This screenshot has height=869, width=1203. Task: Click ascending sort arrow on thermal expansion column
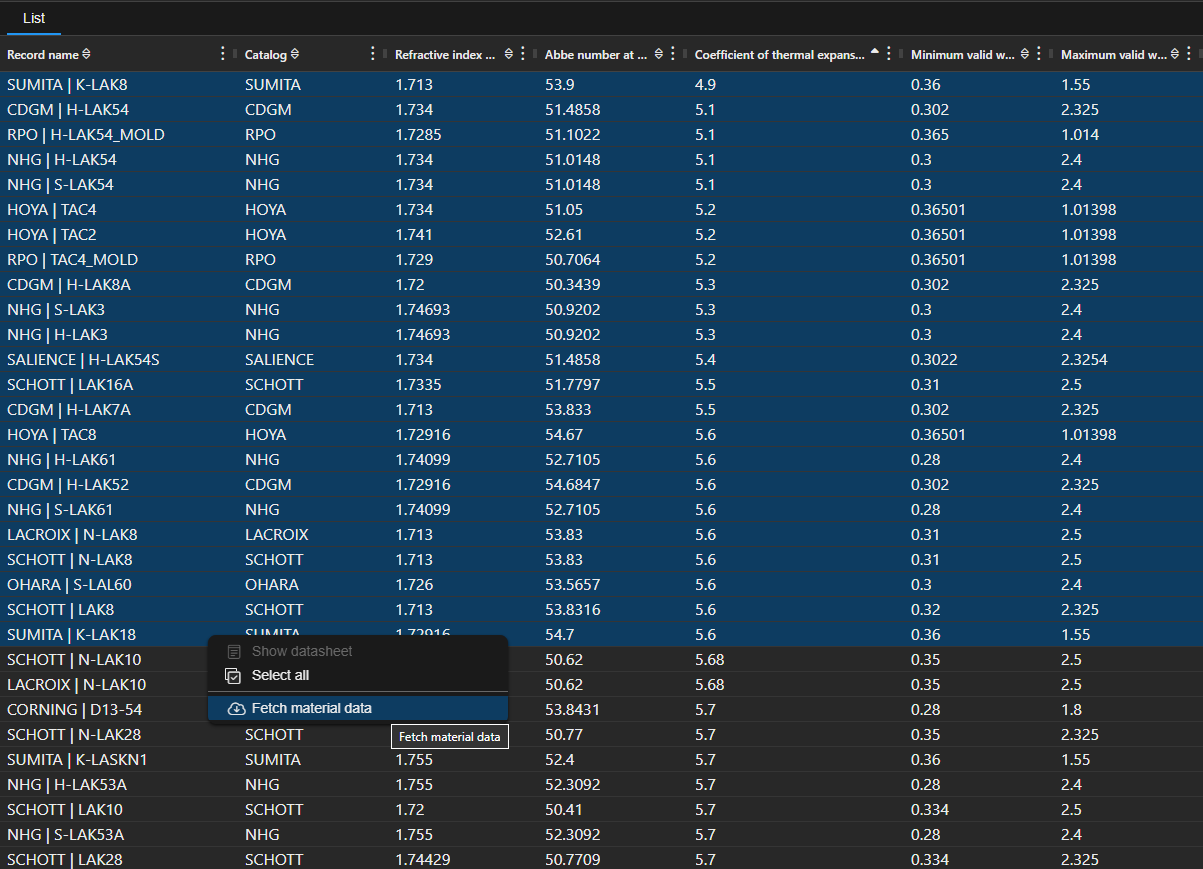875,52
